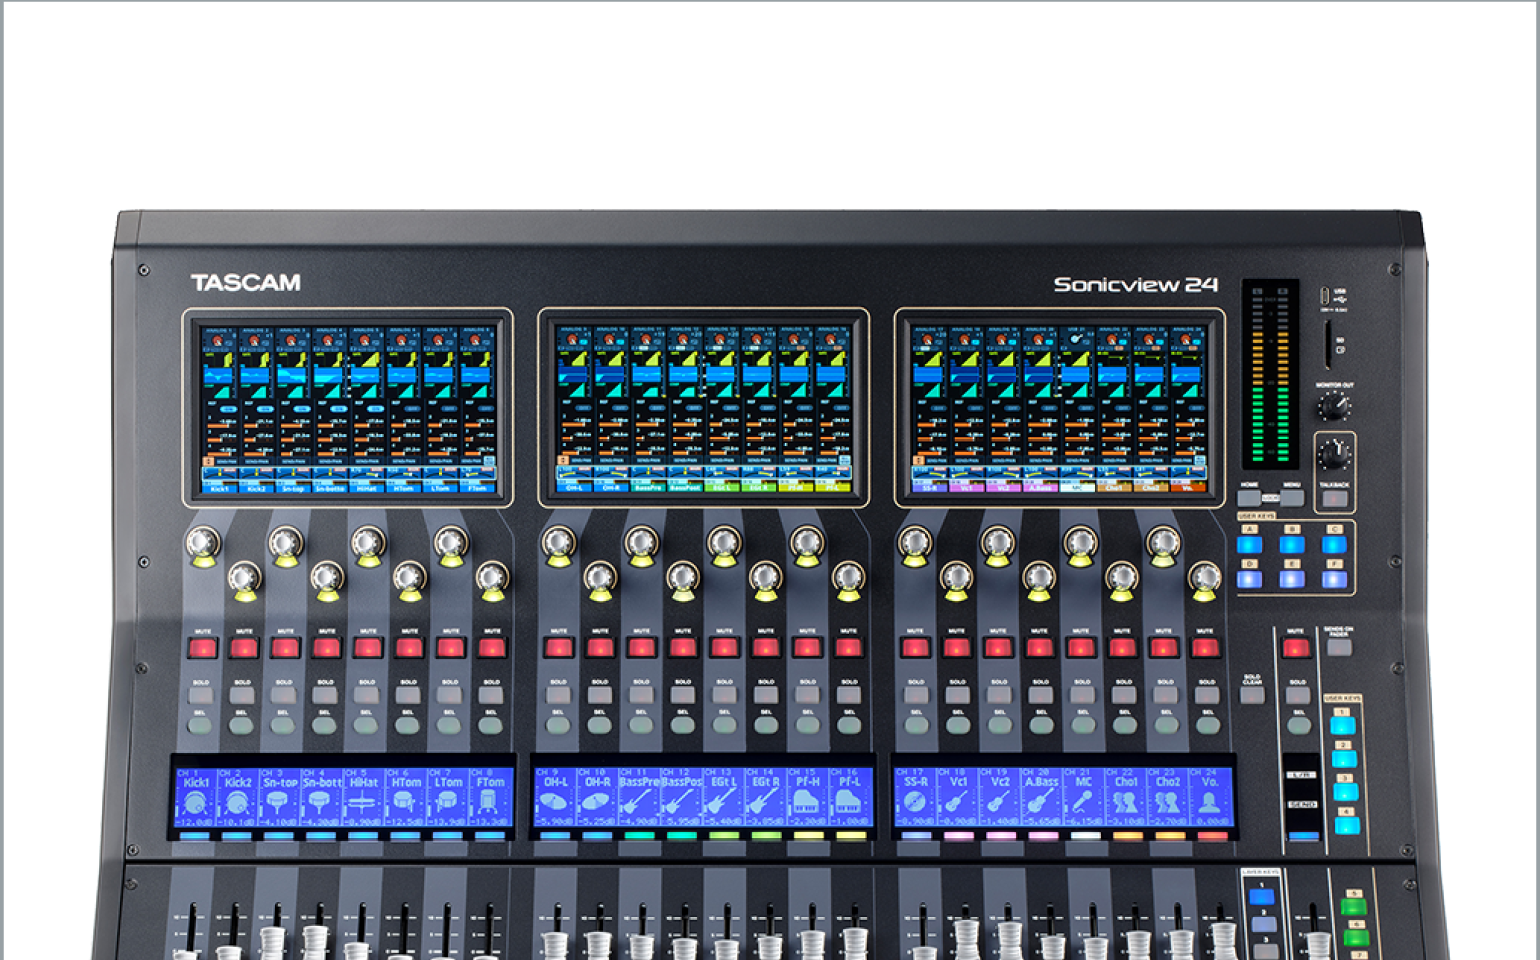Select the BassPre bass guitar icon
Viewport: 1540px width, 960px height.
click(639, 803)
